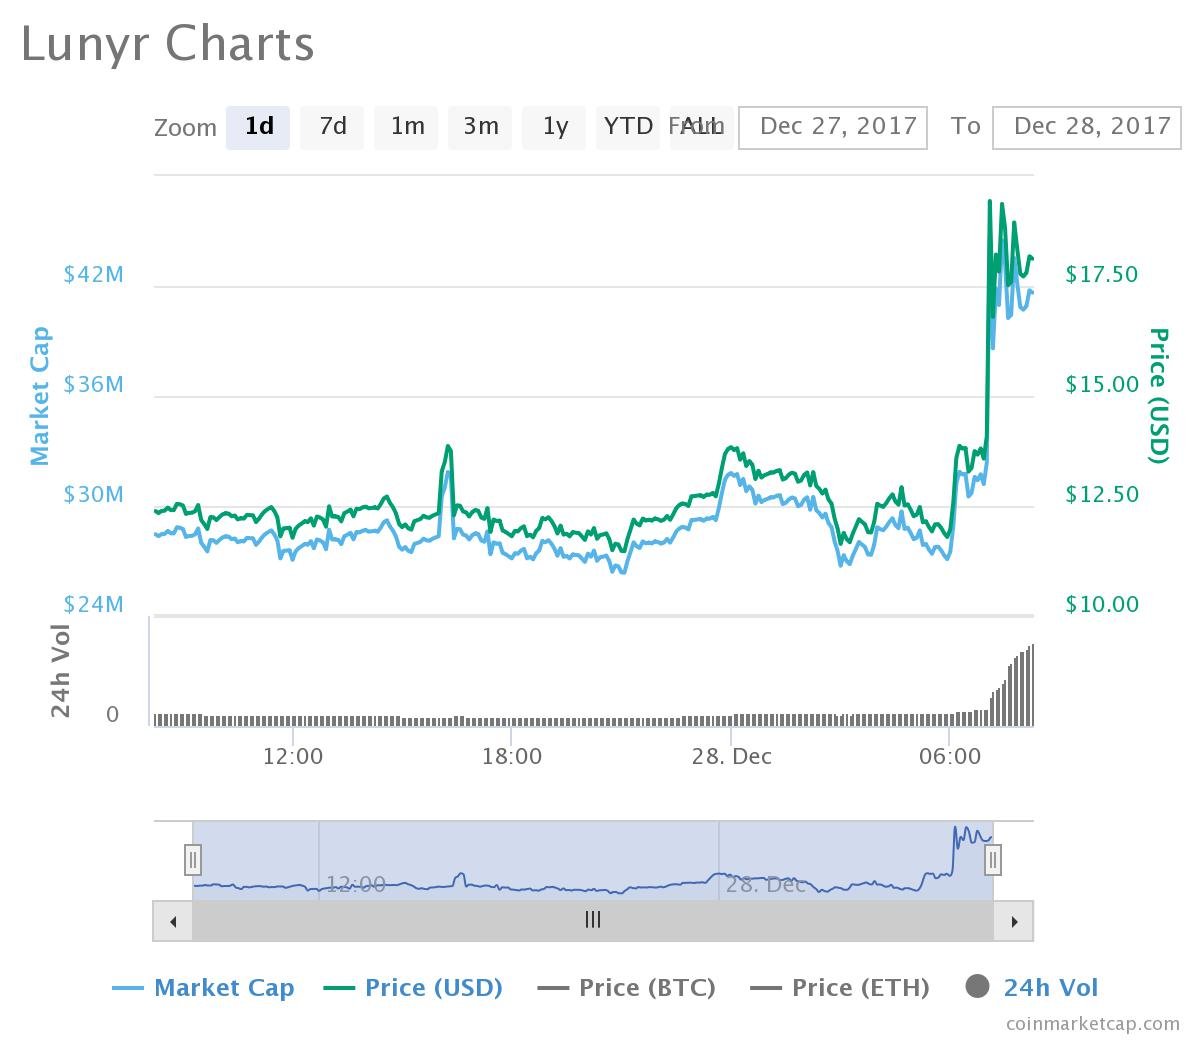This screenshot has width=1200, height=1040.
Task: Click the $36M market cap axis label
Action: coord(94,384)
